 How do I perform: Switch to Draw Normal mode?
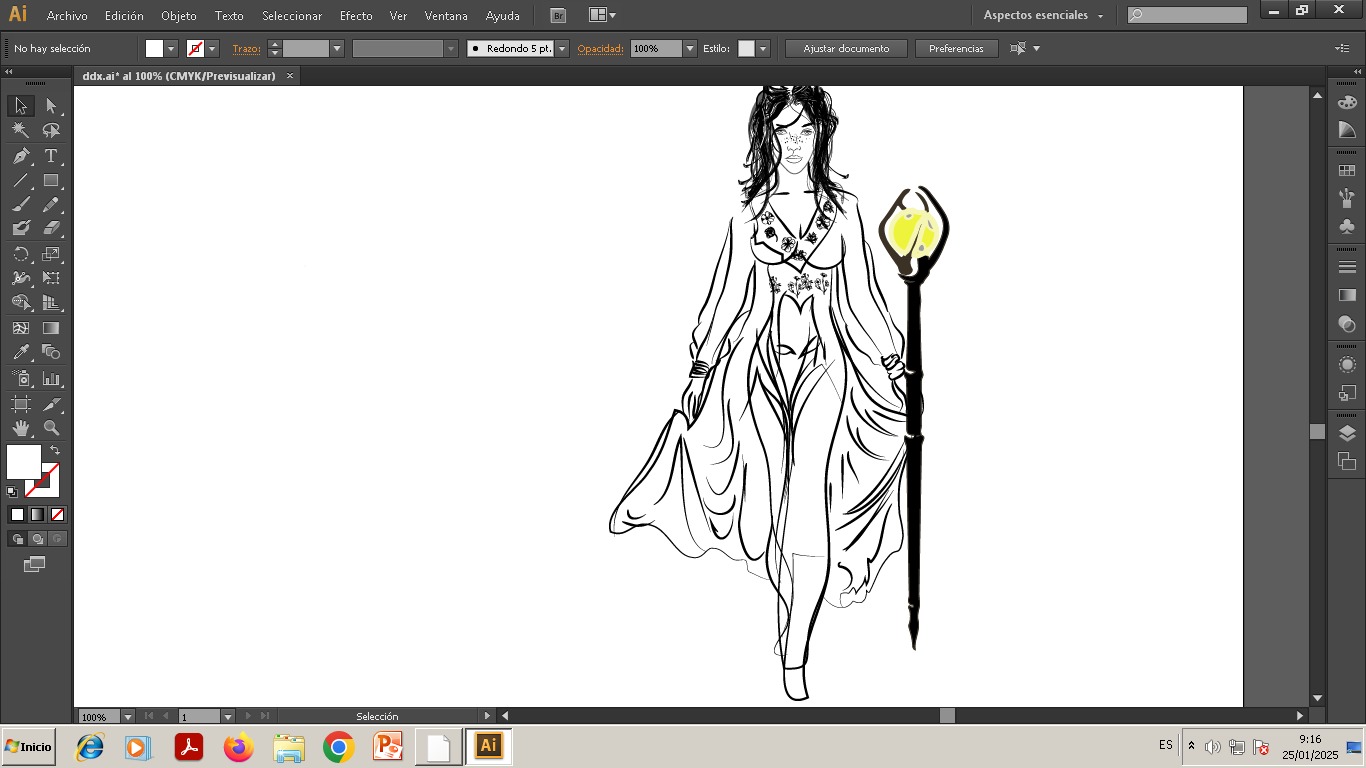tap(17, 539)
